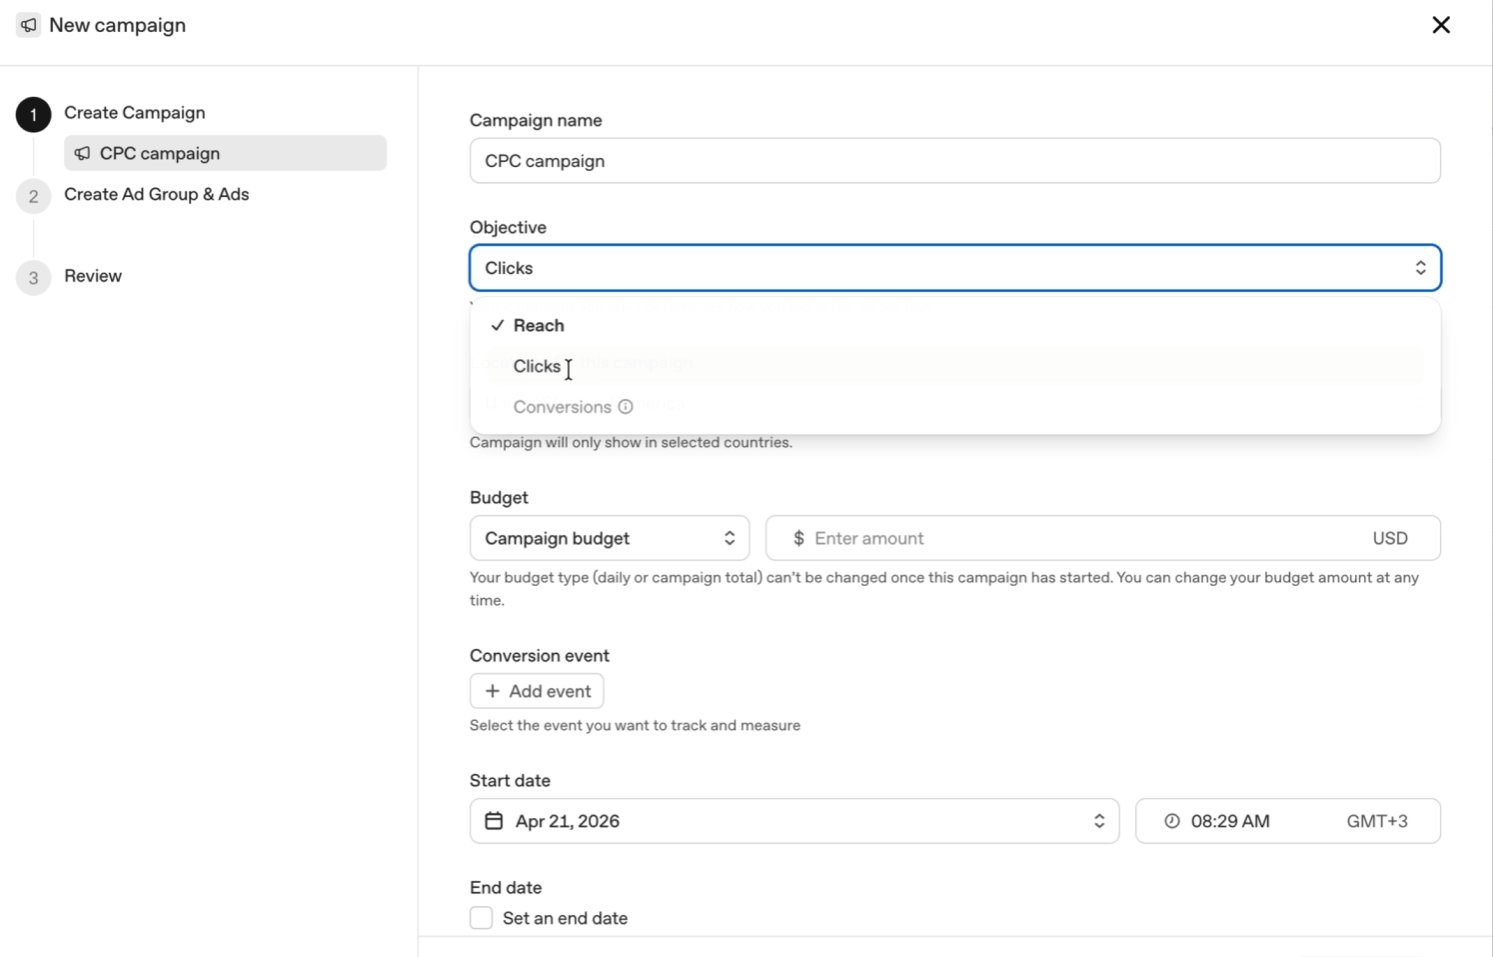Select the checked Reach objective option

point(540,324)
